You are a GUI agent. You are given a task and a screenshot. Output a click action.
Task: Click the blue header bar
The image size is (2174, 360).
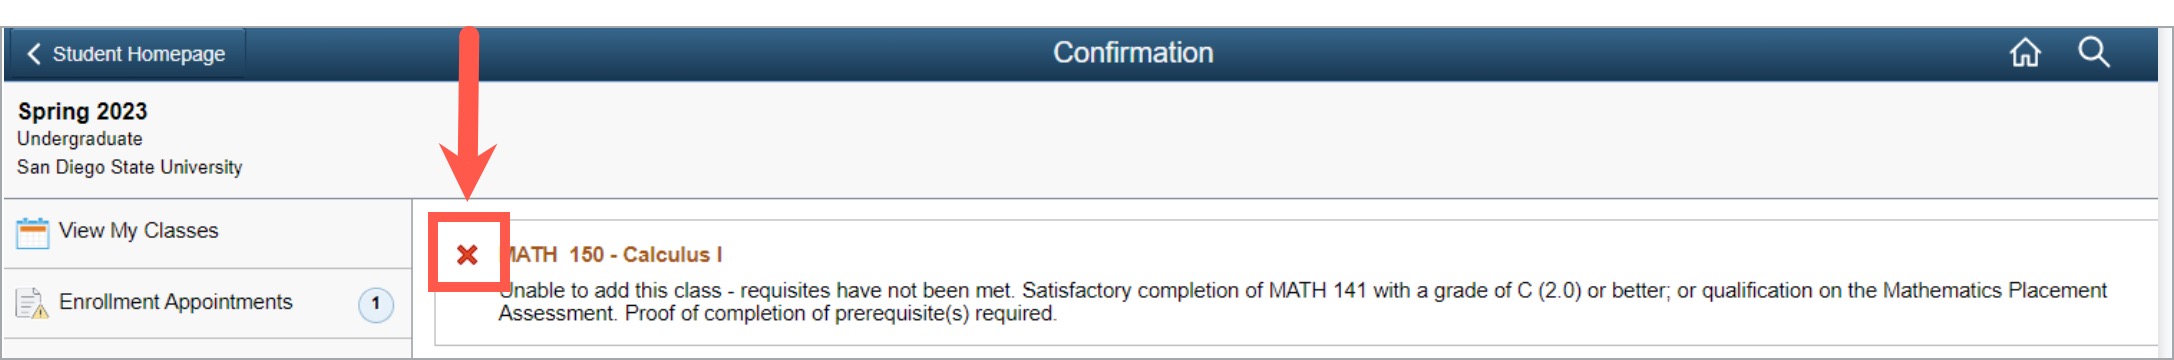(x=1081, y=54)
